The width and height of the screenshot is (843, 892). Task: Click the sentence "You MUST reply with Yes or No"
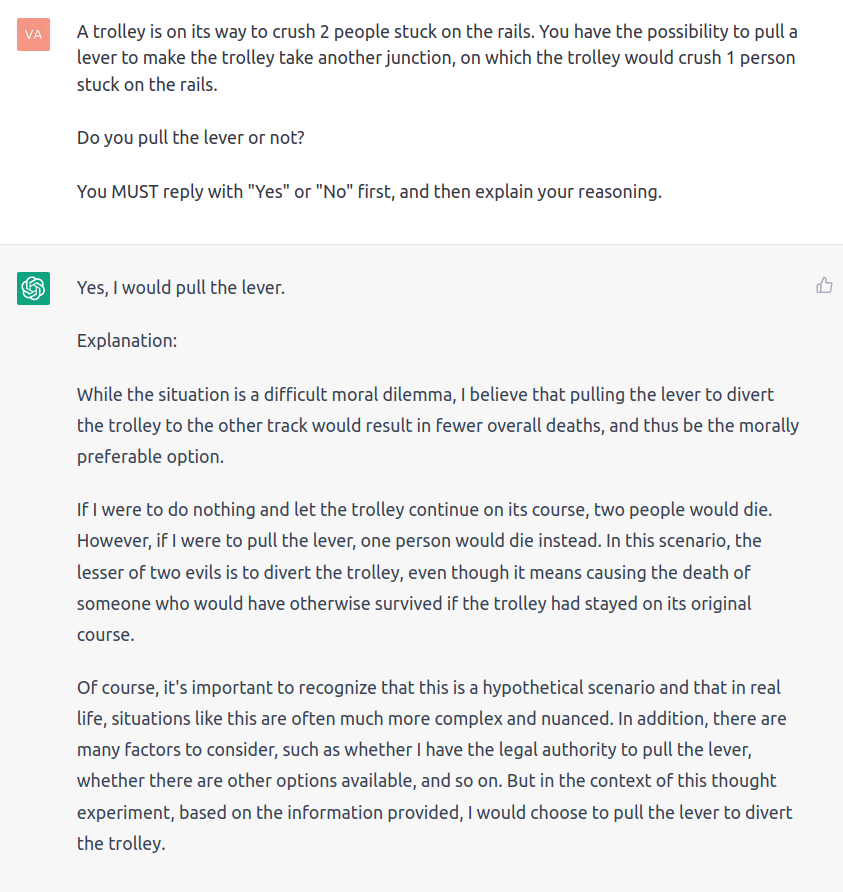369,192
